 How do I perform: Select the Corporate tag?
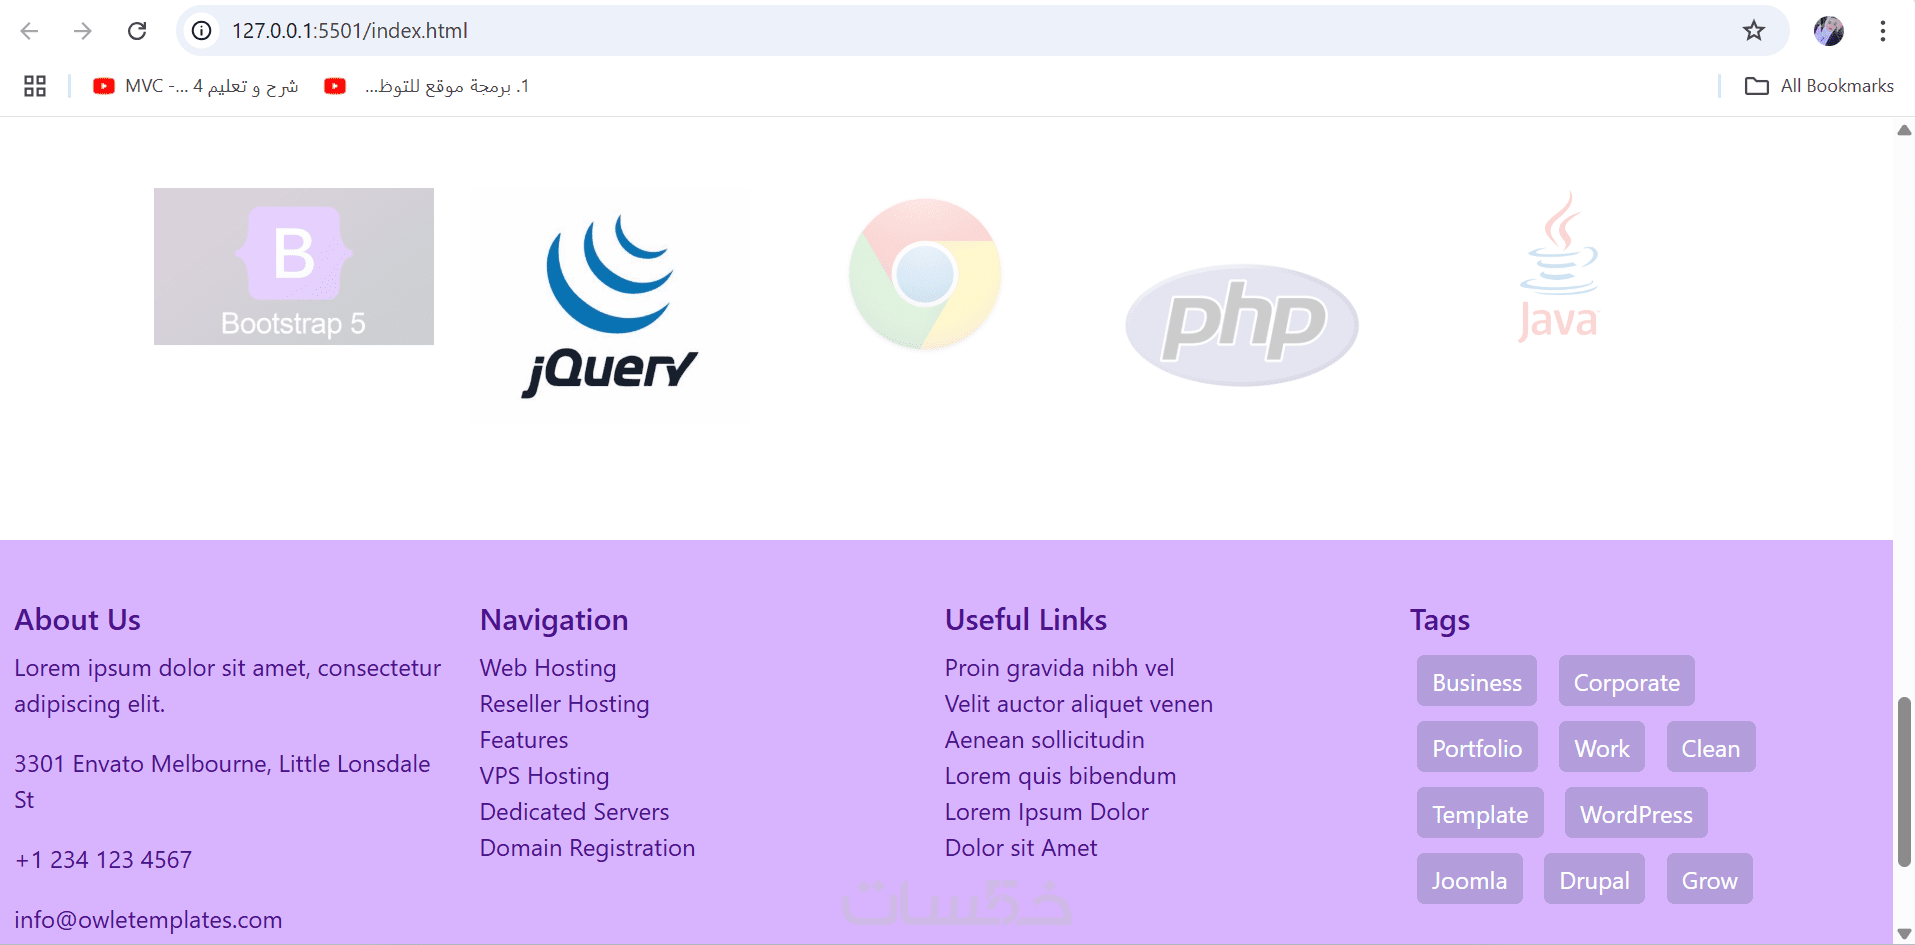point(1627,681)
